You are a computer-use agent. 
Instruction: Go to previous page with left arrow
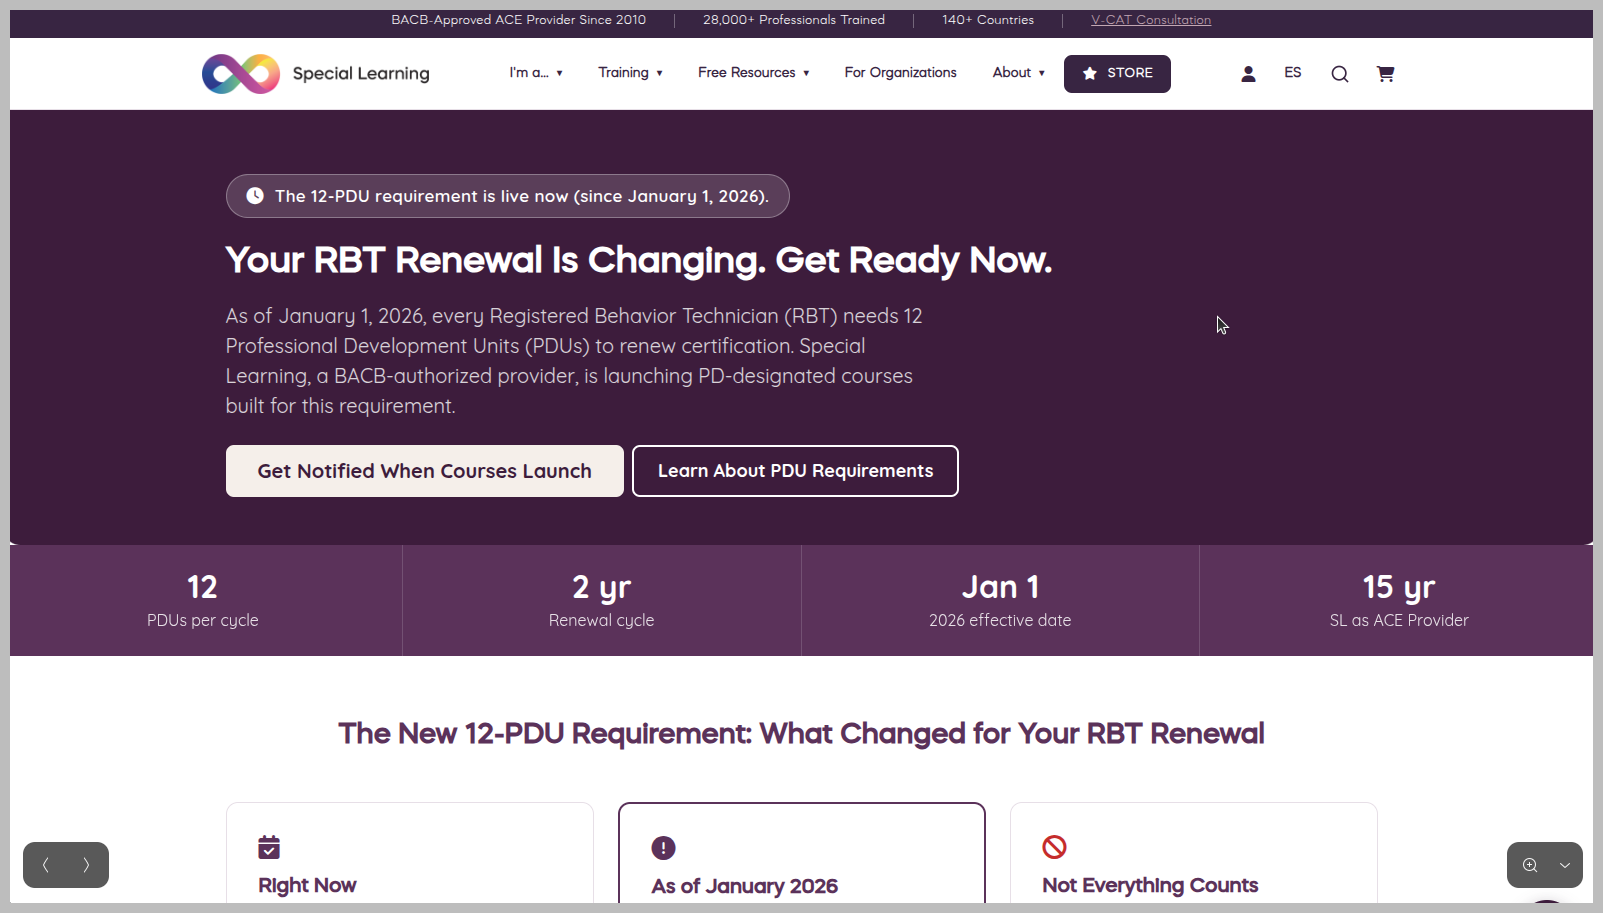[x=45, y=865]
